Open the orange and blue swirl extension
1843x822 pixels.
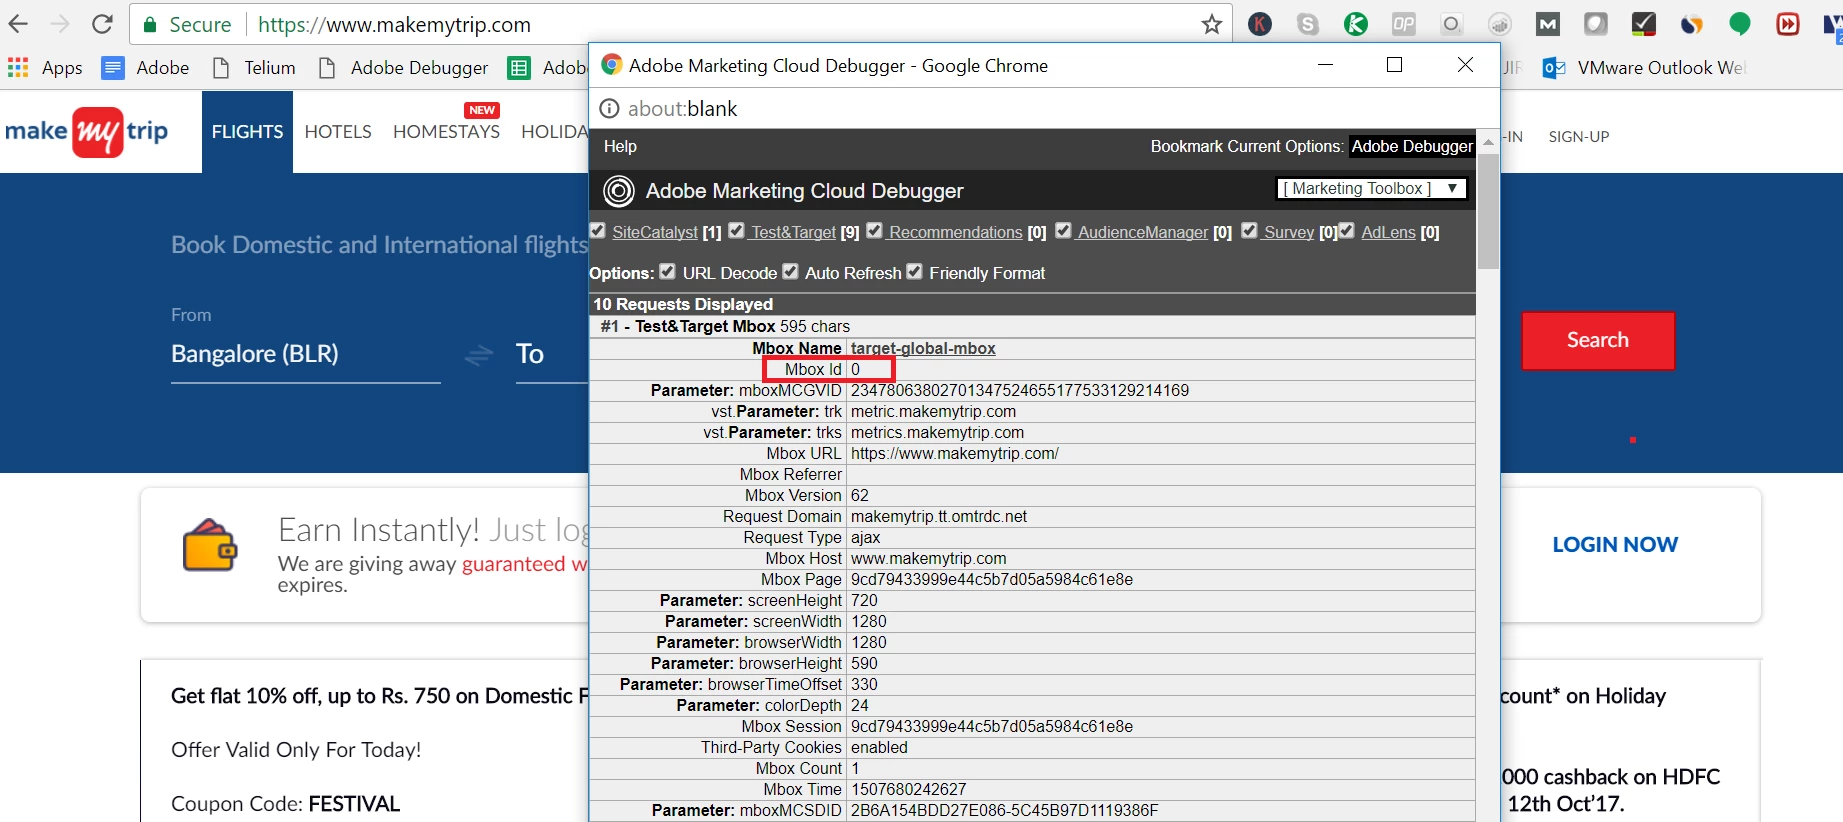coord(1692,24)
